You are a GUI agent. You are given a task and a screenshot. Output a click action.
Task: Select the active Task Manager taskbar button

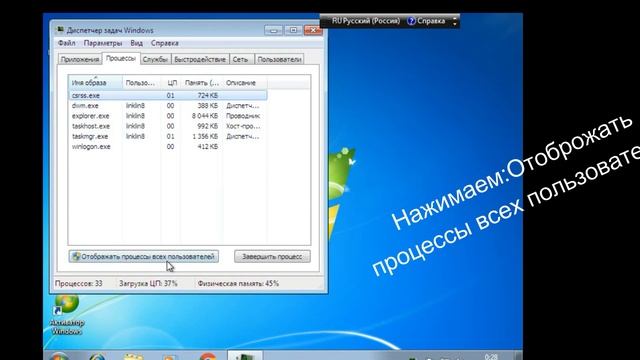tap(244, 356)
